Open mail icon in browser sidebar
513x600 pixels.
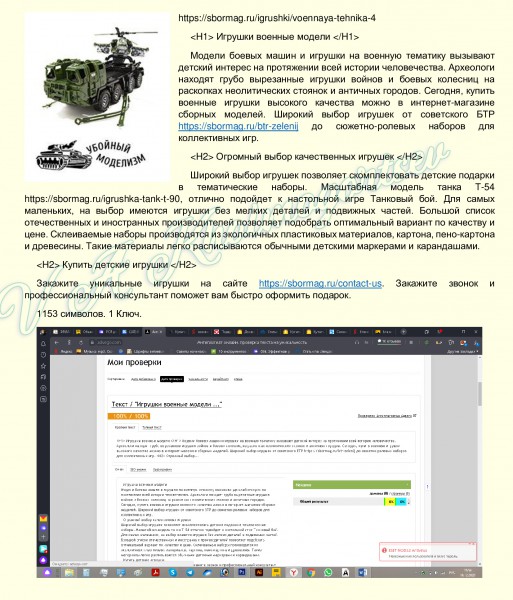[x=43, y=518]
